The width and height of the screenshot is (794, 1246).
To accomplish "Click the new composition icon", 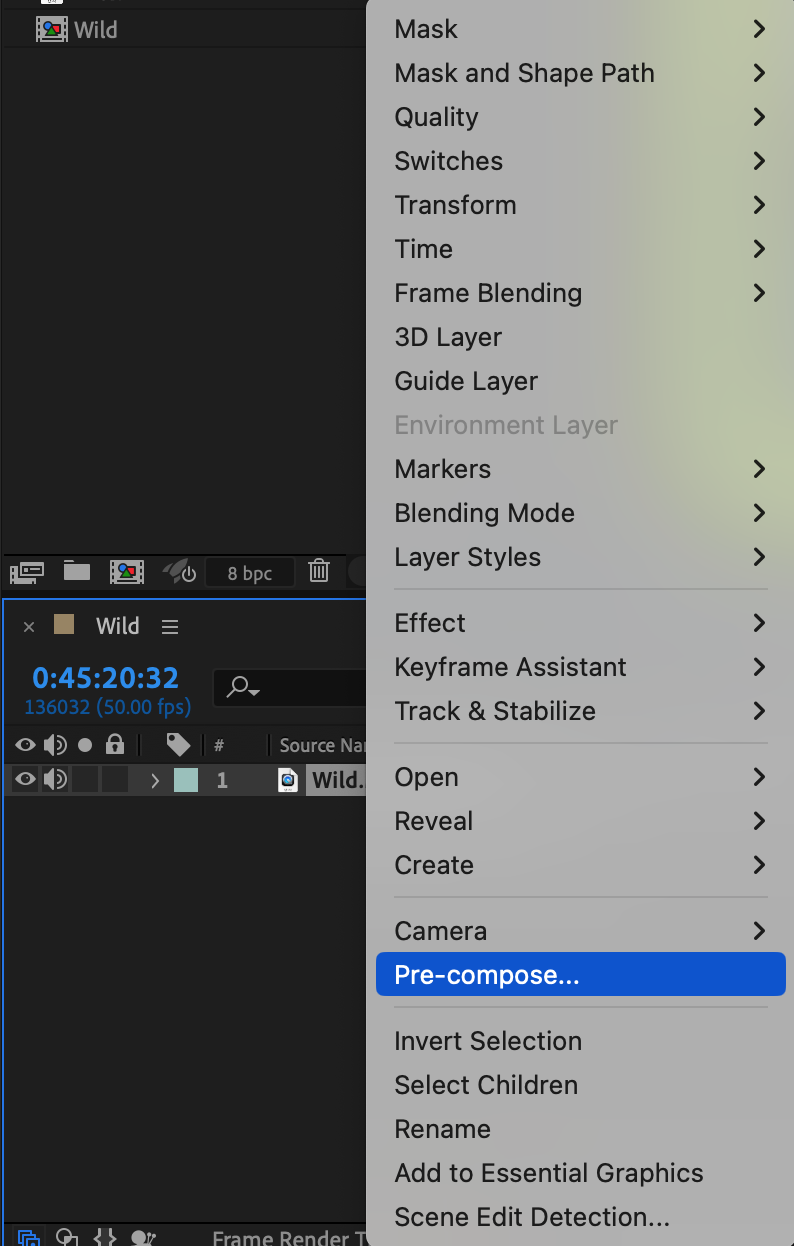I will point(127,572).
